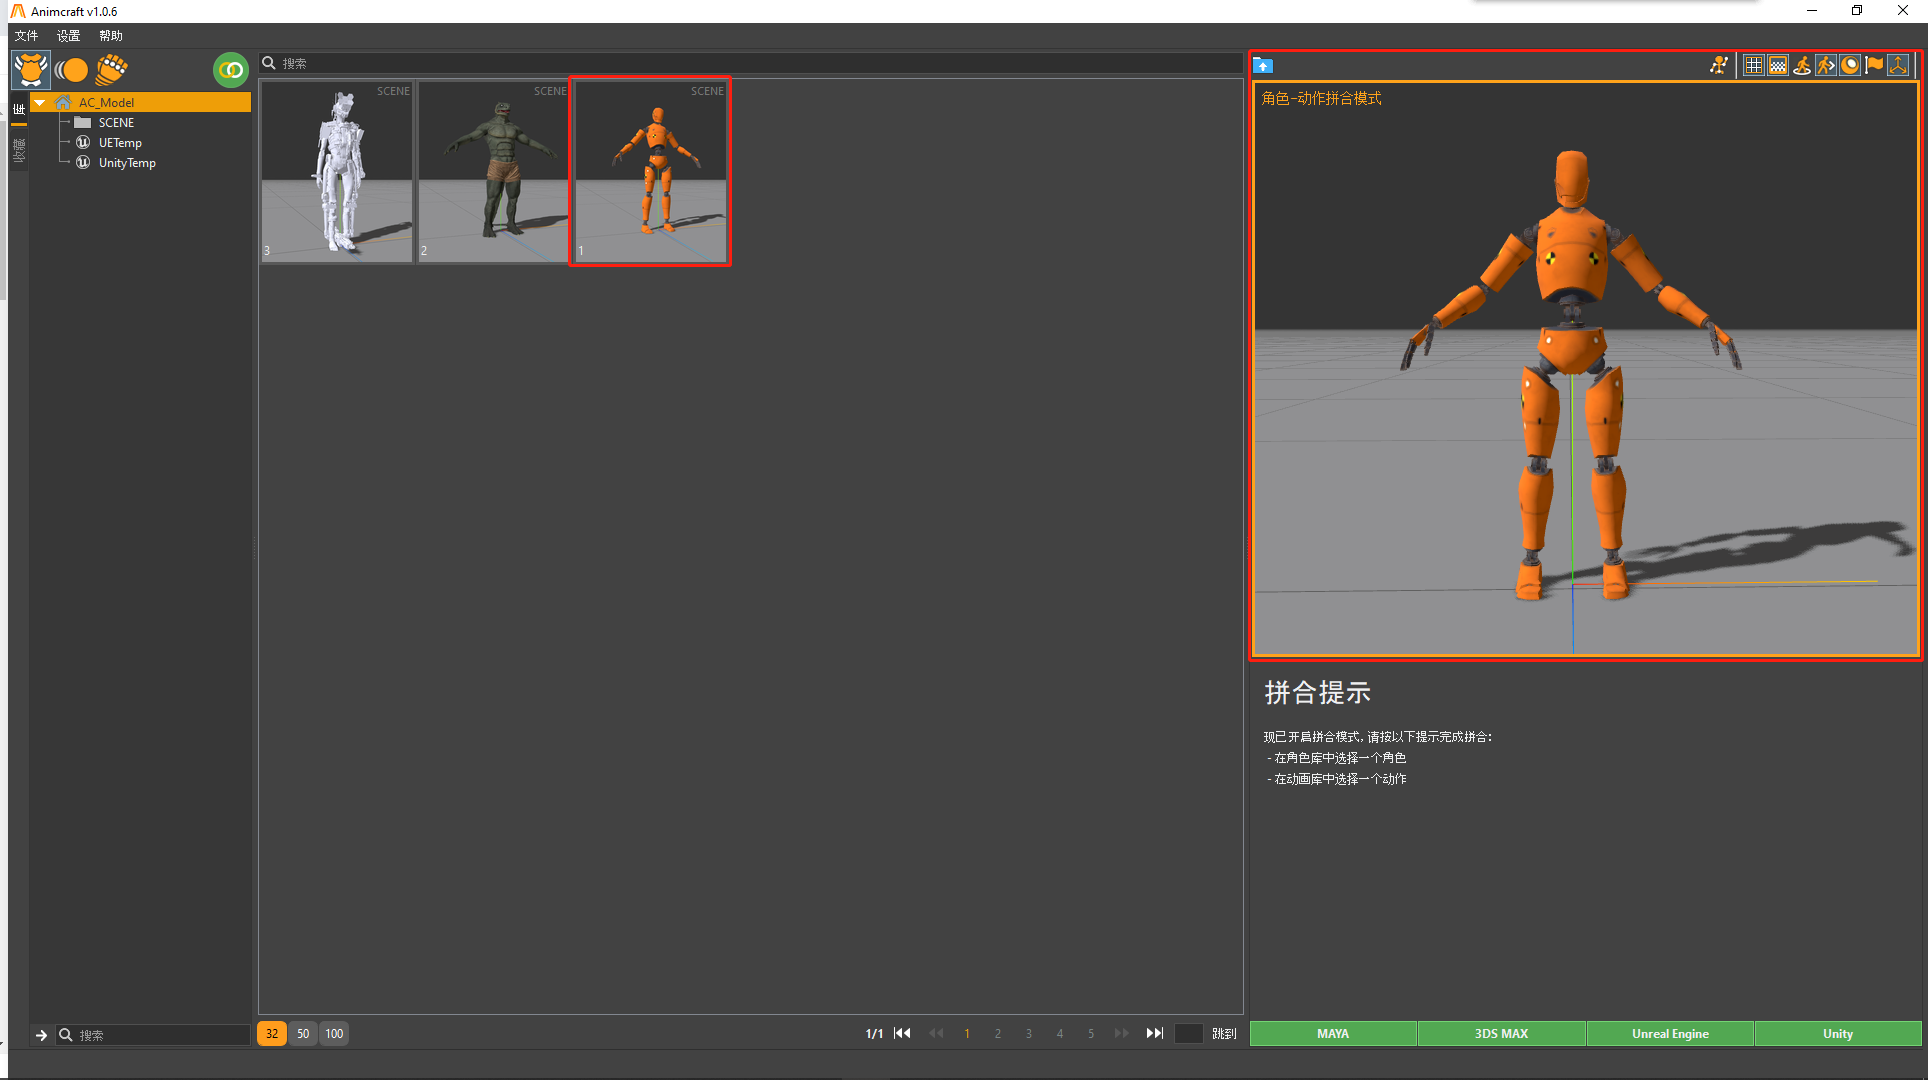Click the gray folder icon beside SCENE
The width and height of the screenshot is (1928, 1088).
83,123
